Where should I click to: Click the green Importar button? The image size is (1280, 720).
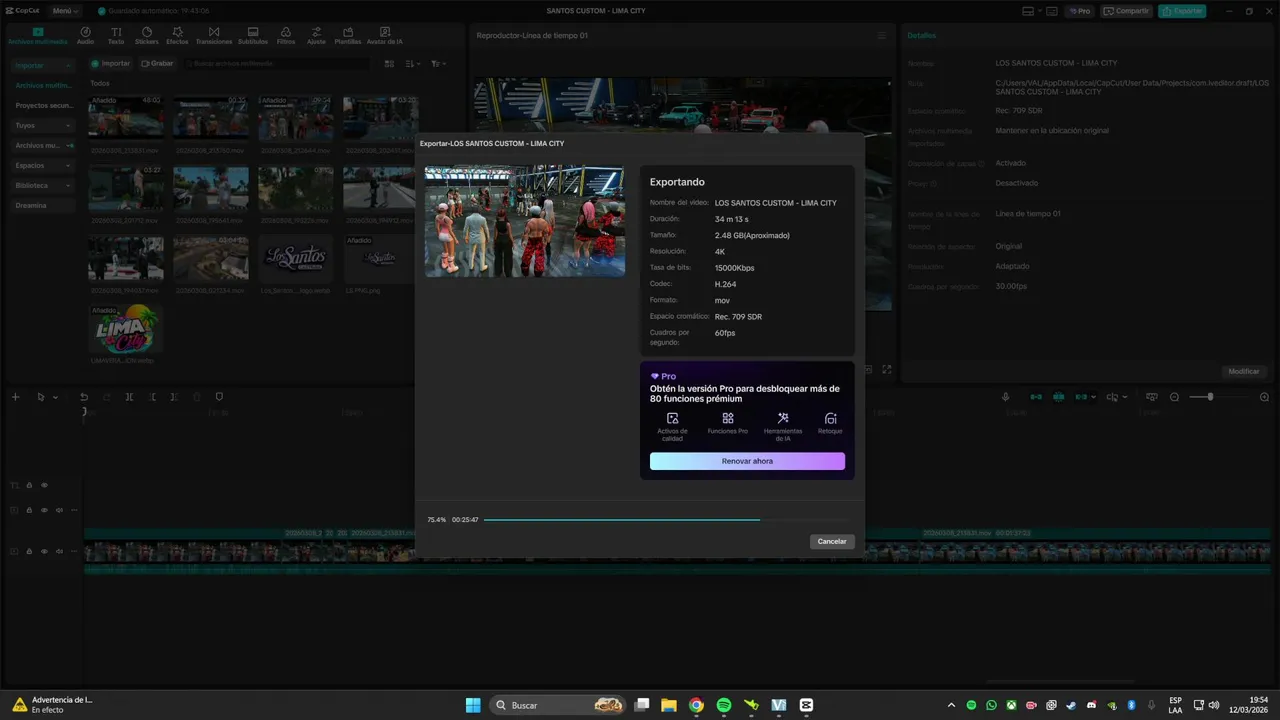click(x=110, y=63)
